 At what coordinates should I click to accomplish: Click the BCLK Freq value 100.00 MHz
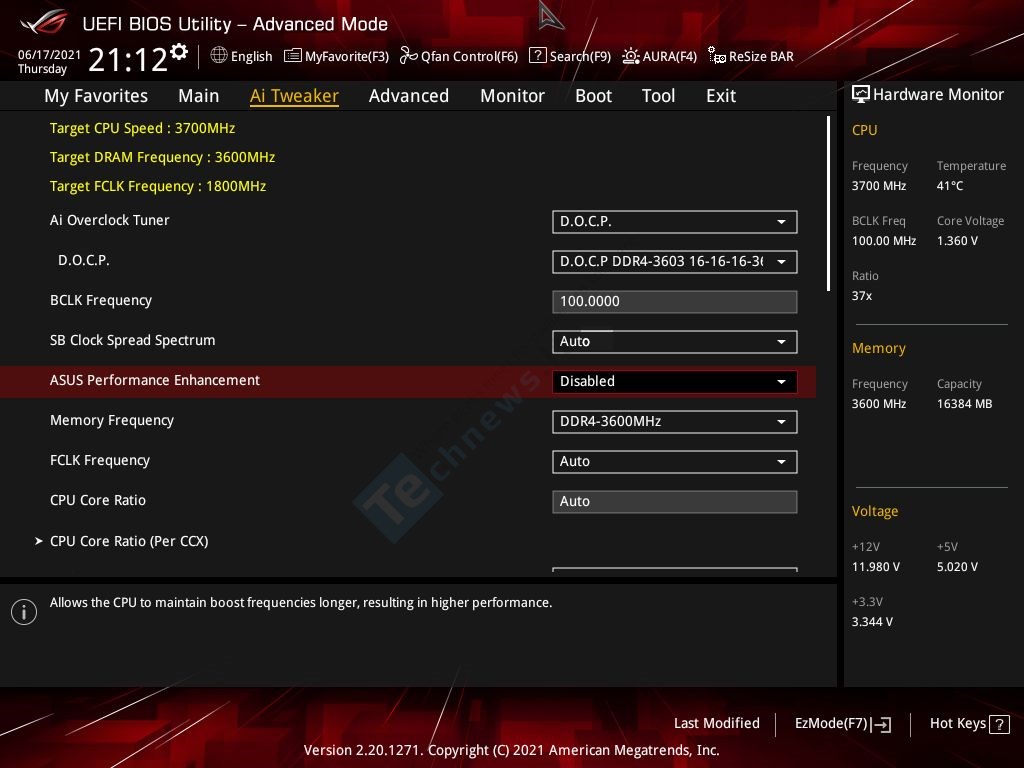tap(884, 241)
